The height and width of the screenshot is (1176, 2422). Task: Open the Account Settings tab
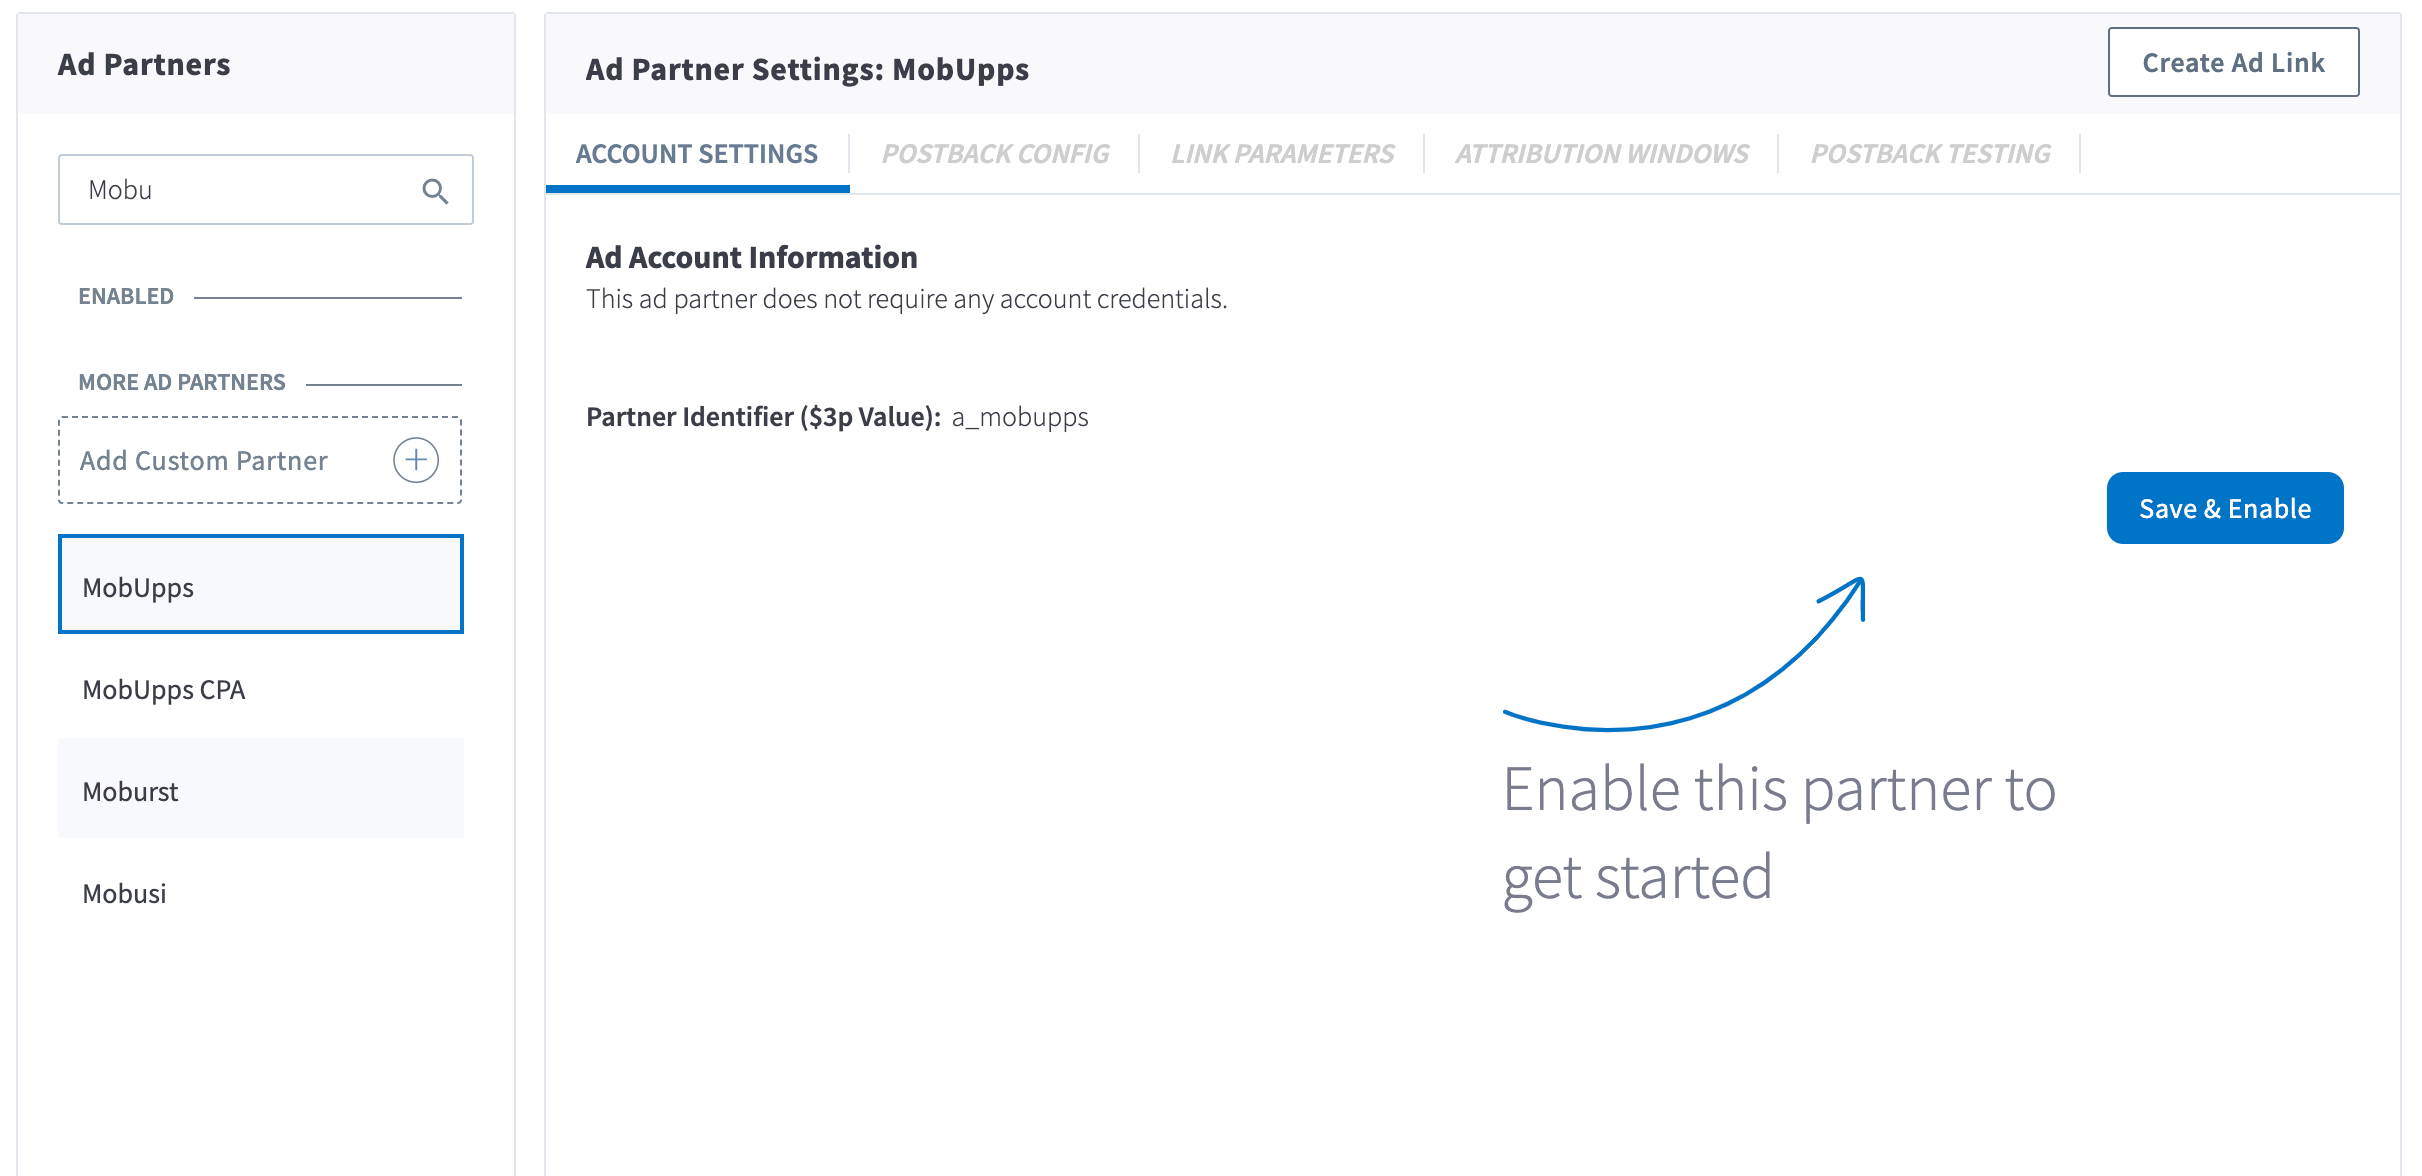697,154
